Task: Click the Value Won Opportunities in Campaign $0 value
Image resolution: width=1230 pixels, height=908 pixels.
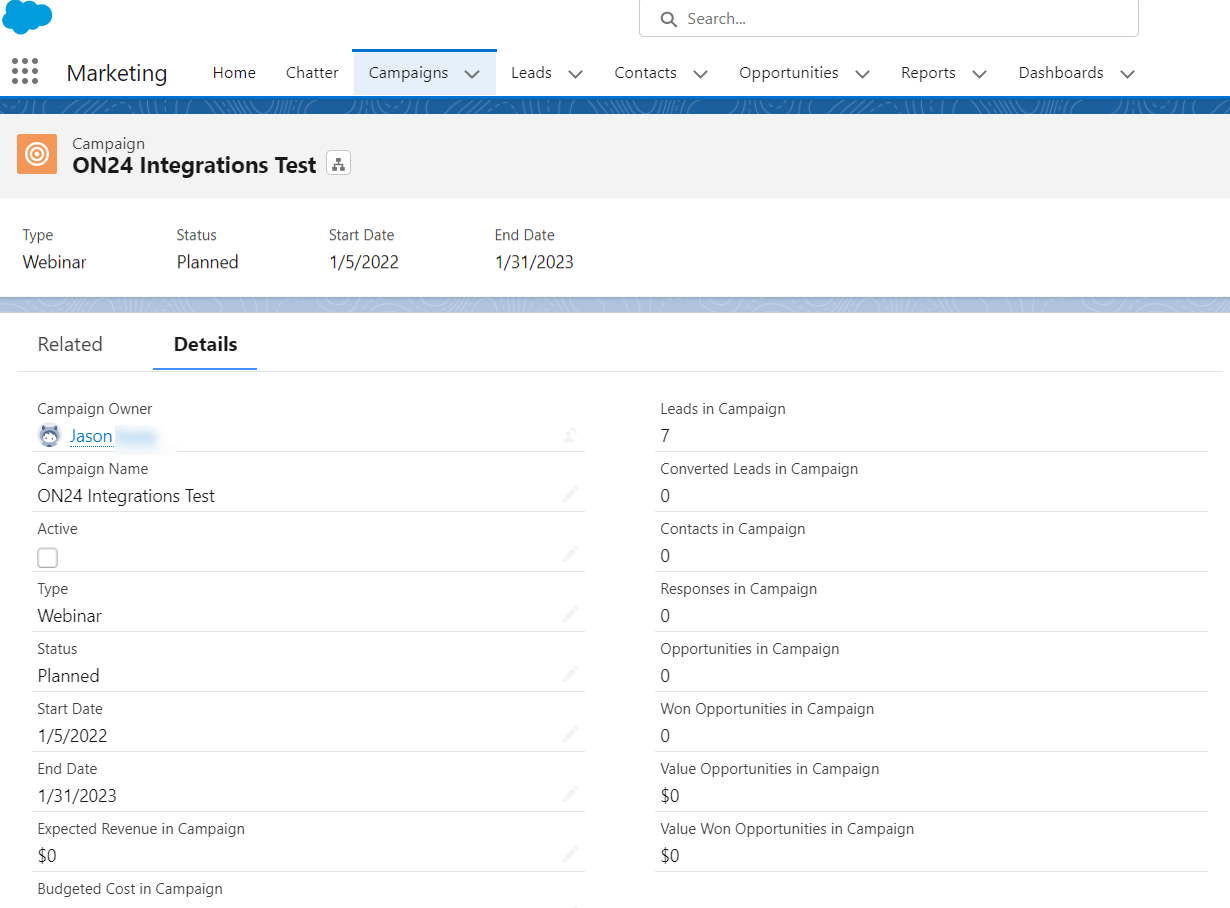Action: 670,856
